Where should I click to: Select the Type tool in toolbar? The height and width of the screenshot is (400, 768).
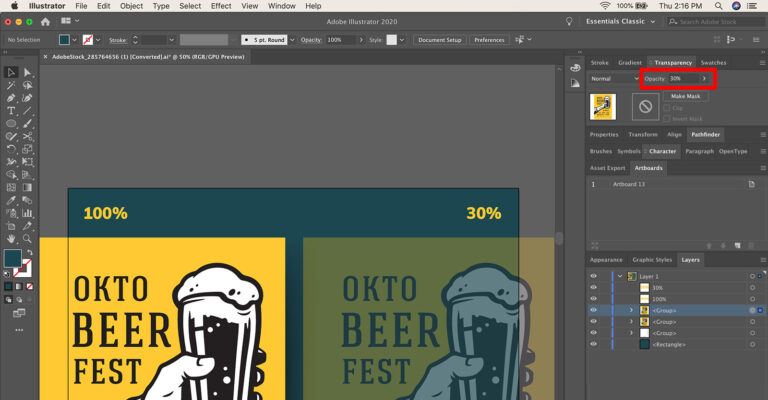(x=11, y=111)
